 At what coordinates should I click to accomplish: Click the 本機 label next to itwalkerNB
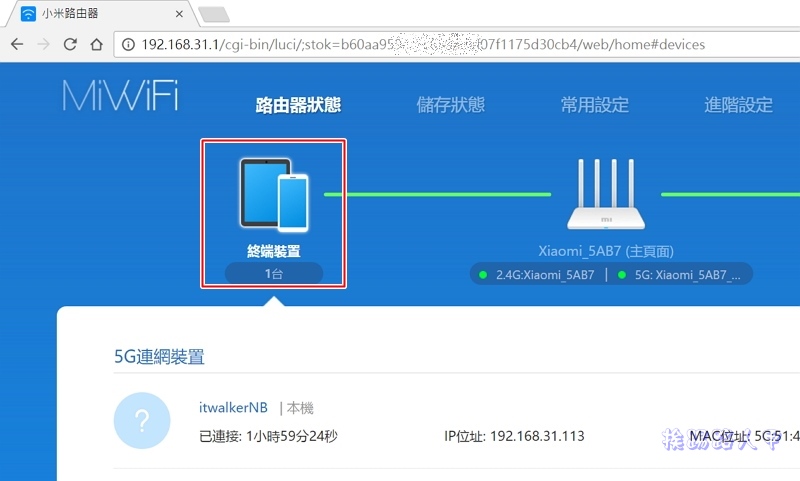coord(300,408)
